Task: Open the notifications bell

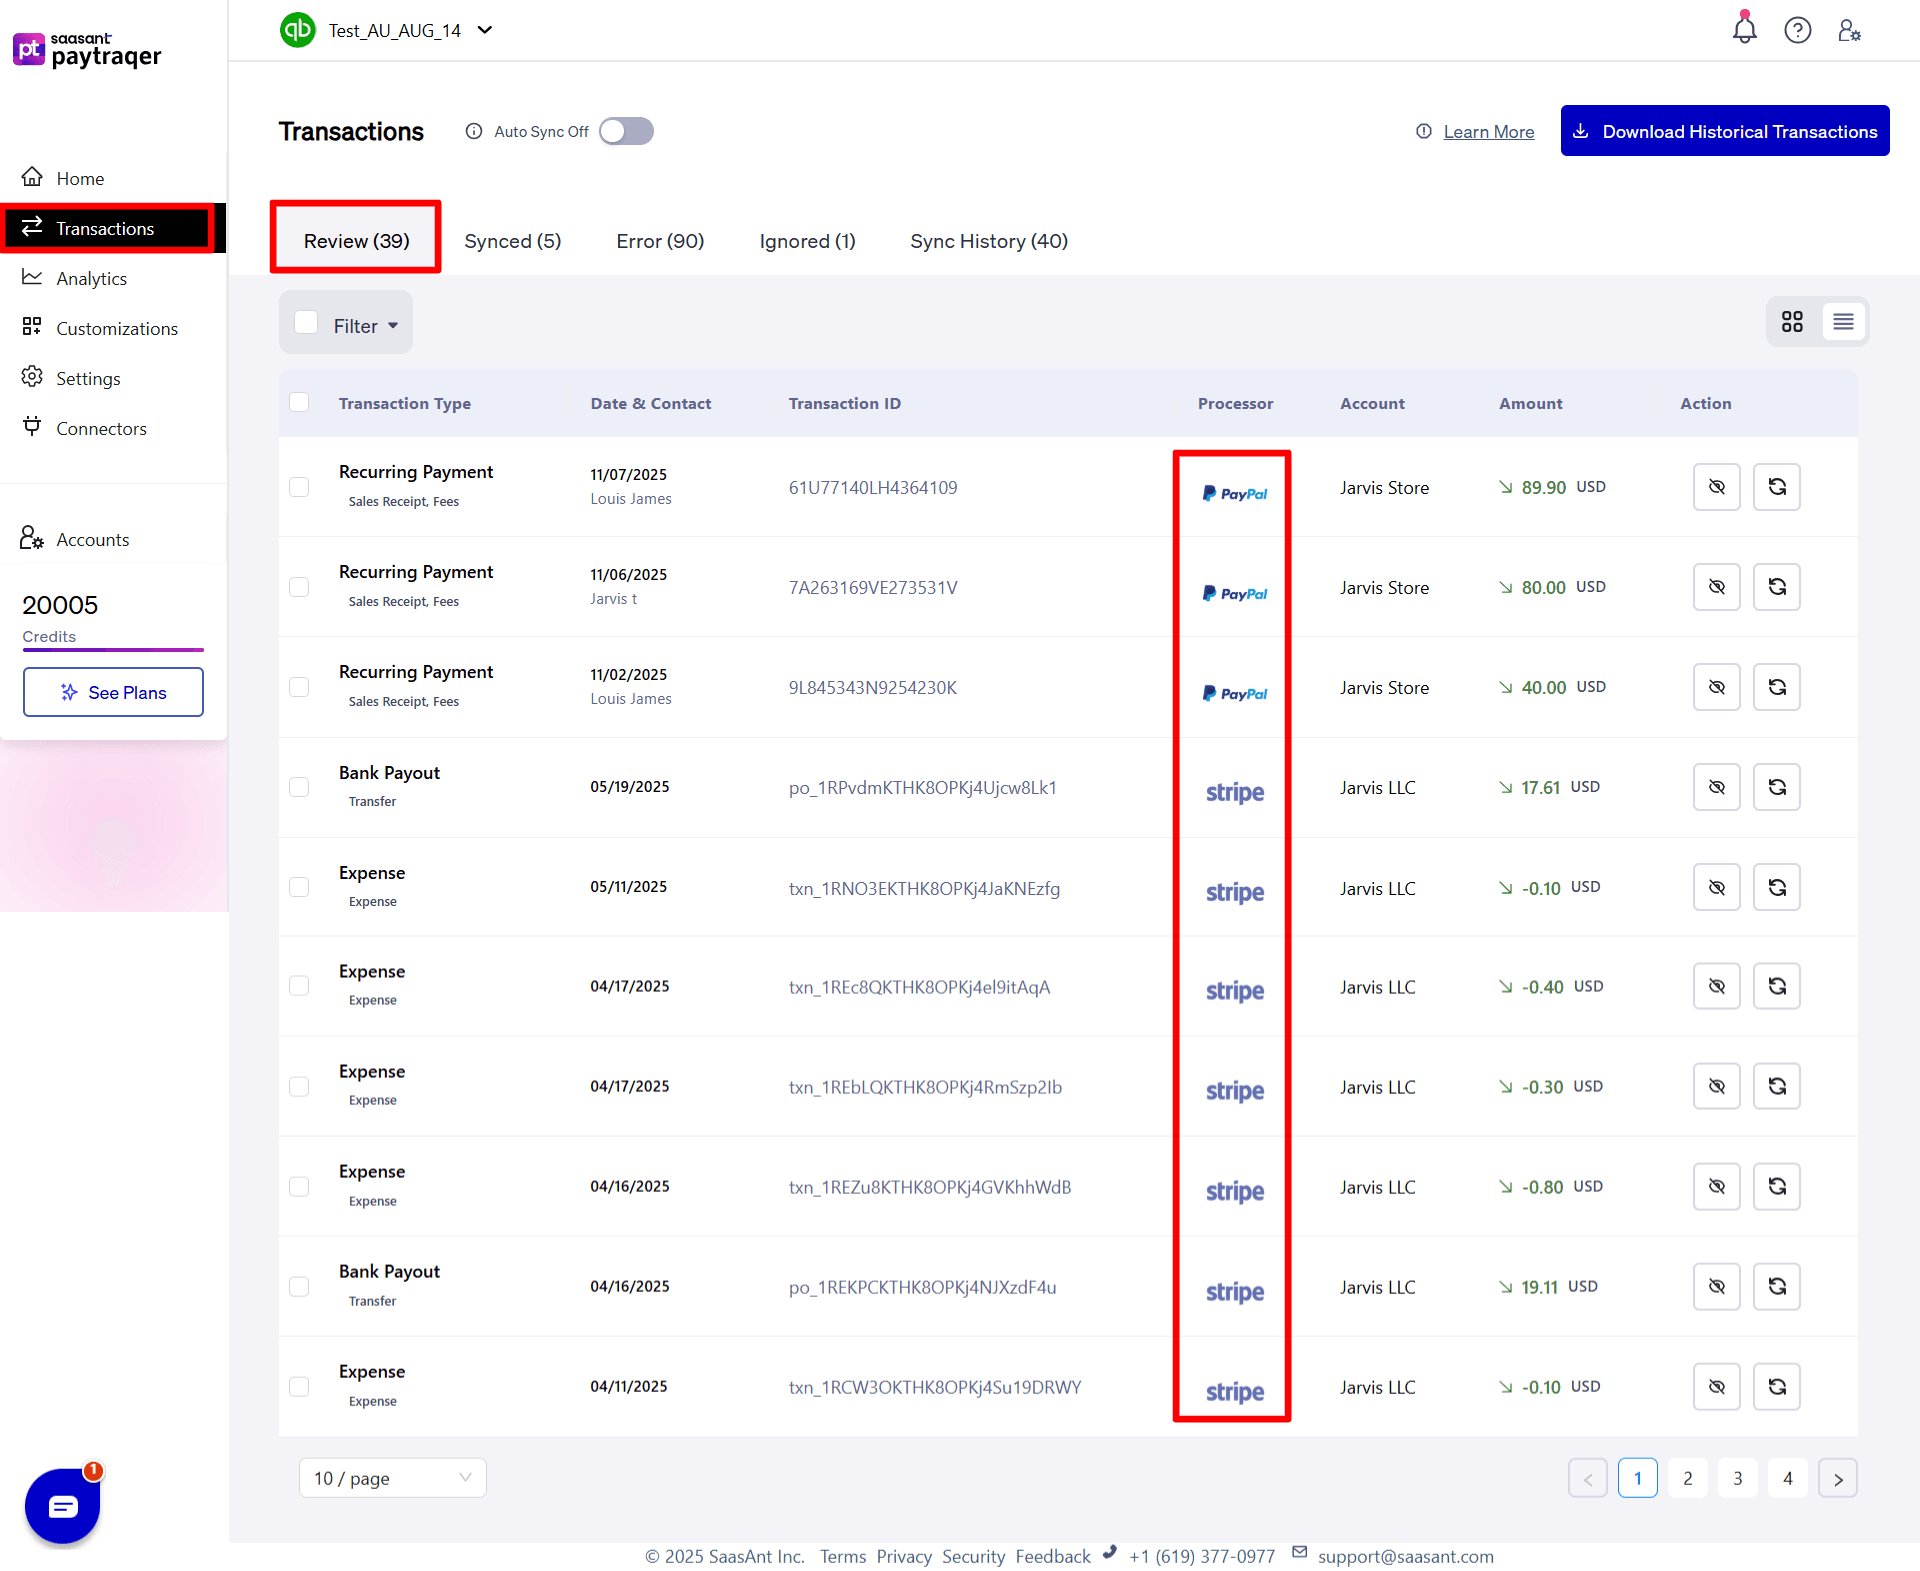Action: (x=1743, y=30)
